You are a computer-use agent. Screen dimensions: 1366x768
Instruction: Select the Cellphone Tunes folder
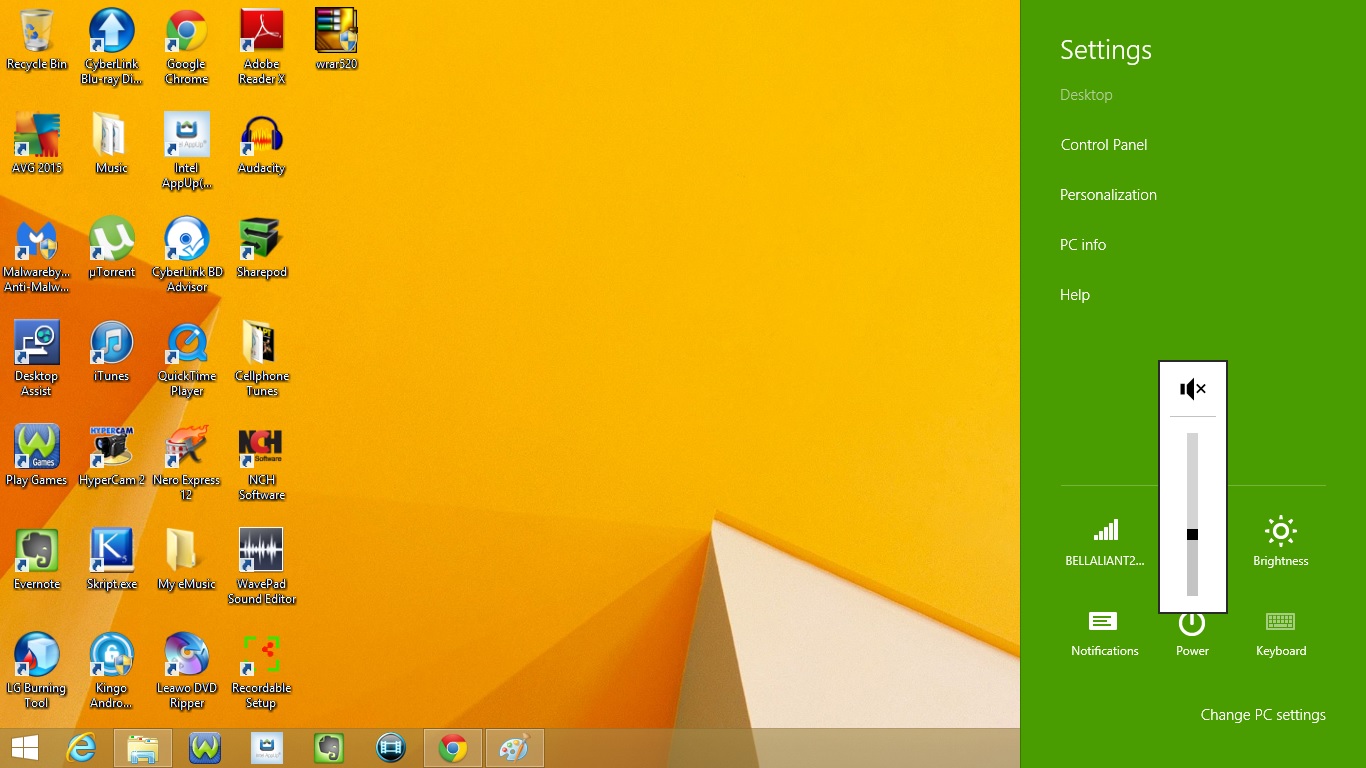point(262,359)
